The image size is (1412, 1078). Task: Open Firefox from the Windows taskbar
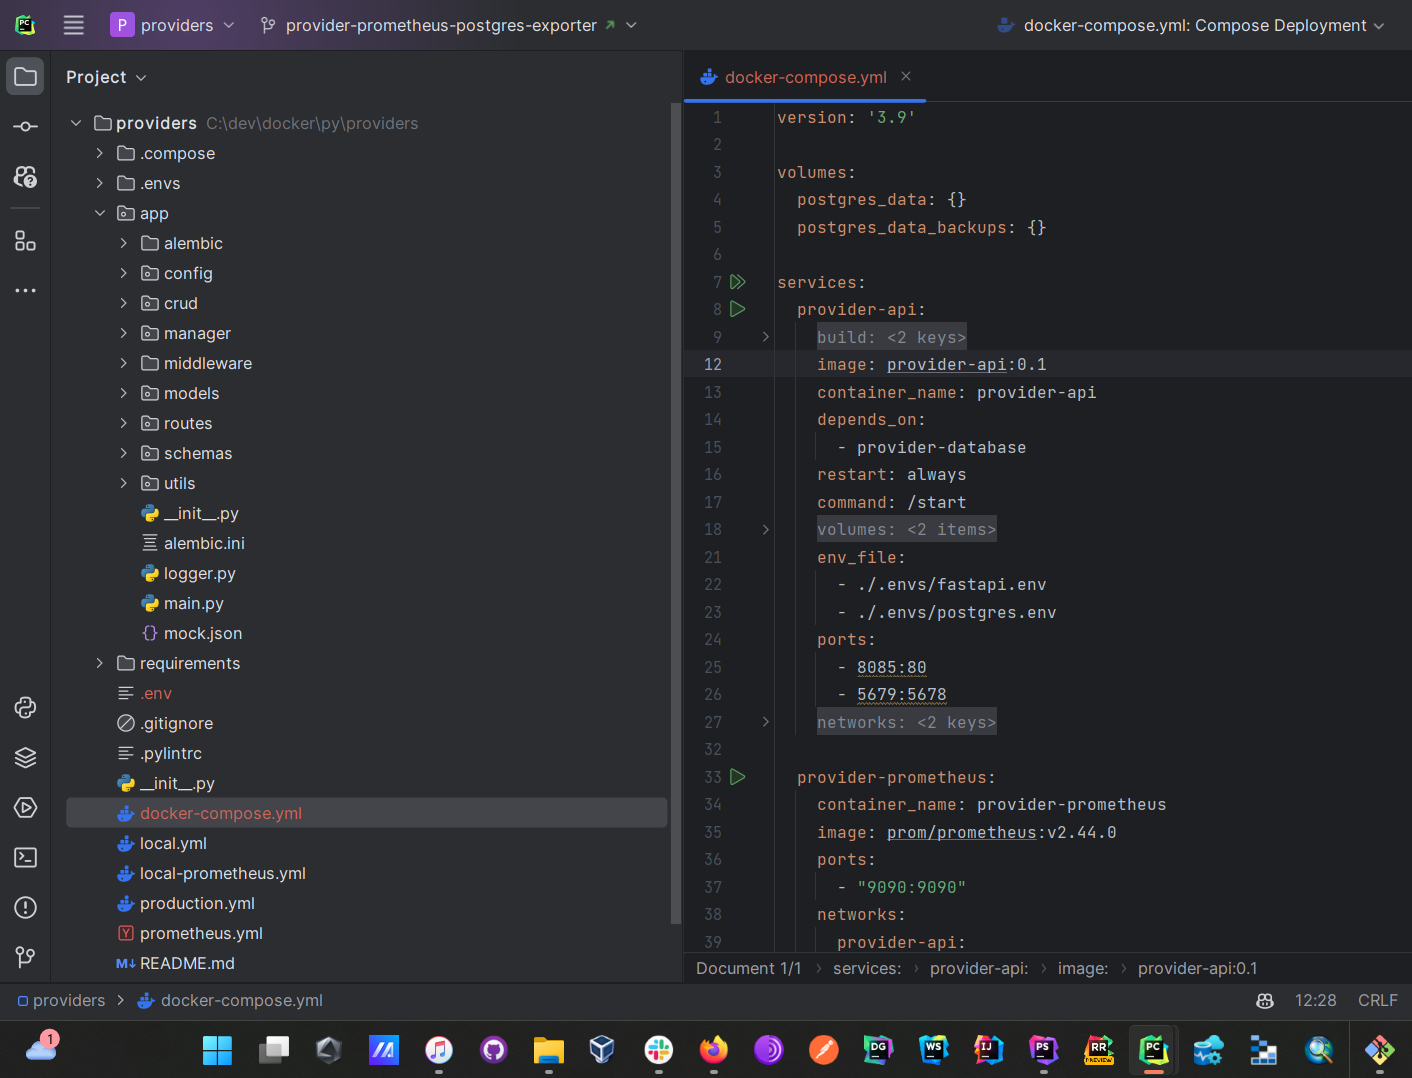pos(713,1049)
